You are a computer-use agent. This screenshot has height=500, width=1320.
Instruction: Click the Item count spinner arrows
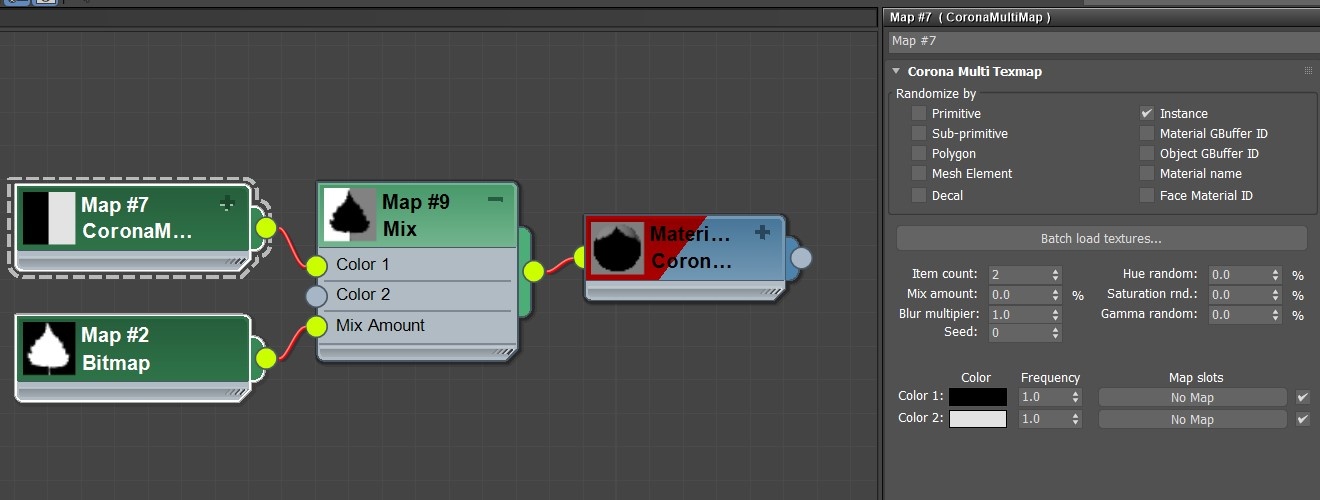[x=1055, y=274]
